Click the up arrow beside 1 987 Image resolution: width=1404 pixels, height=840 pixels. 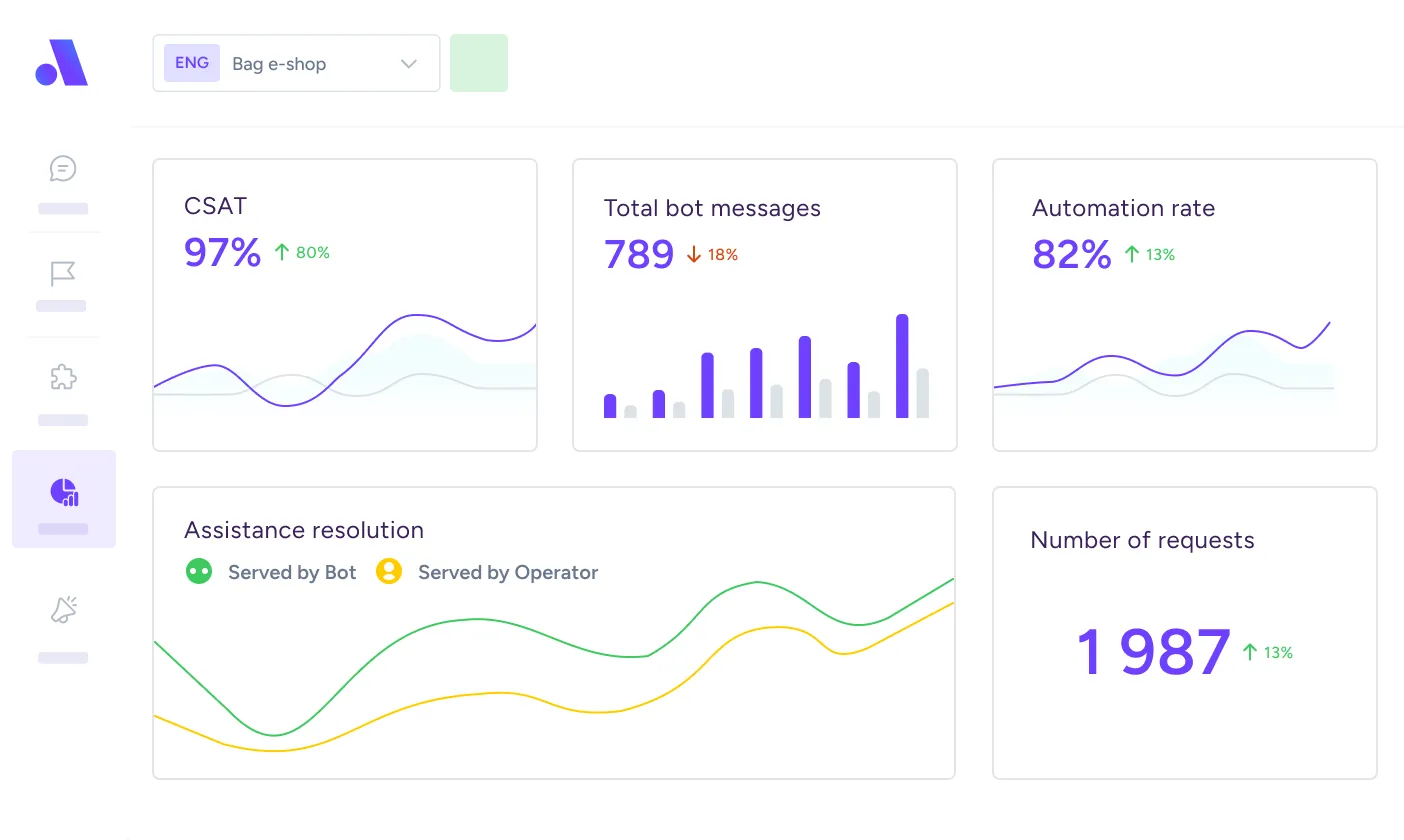[x=1250, y=652]
